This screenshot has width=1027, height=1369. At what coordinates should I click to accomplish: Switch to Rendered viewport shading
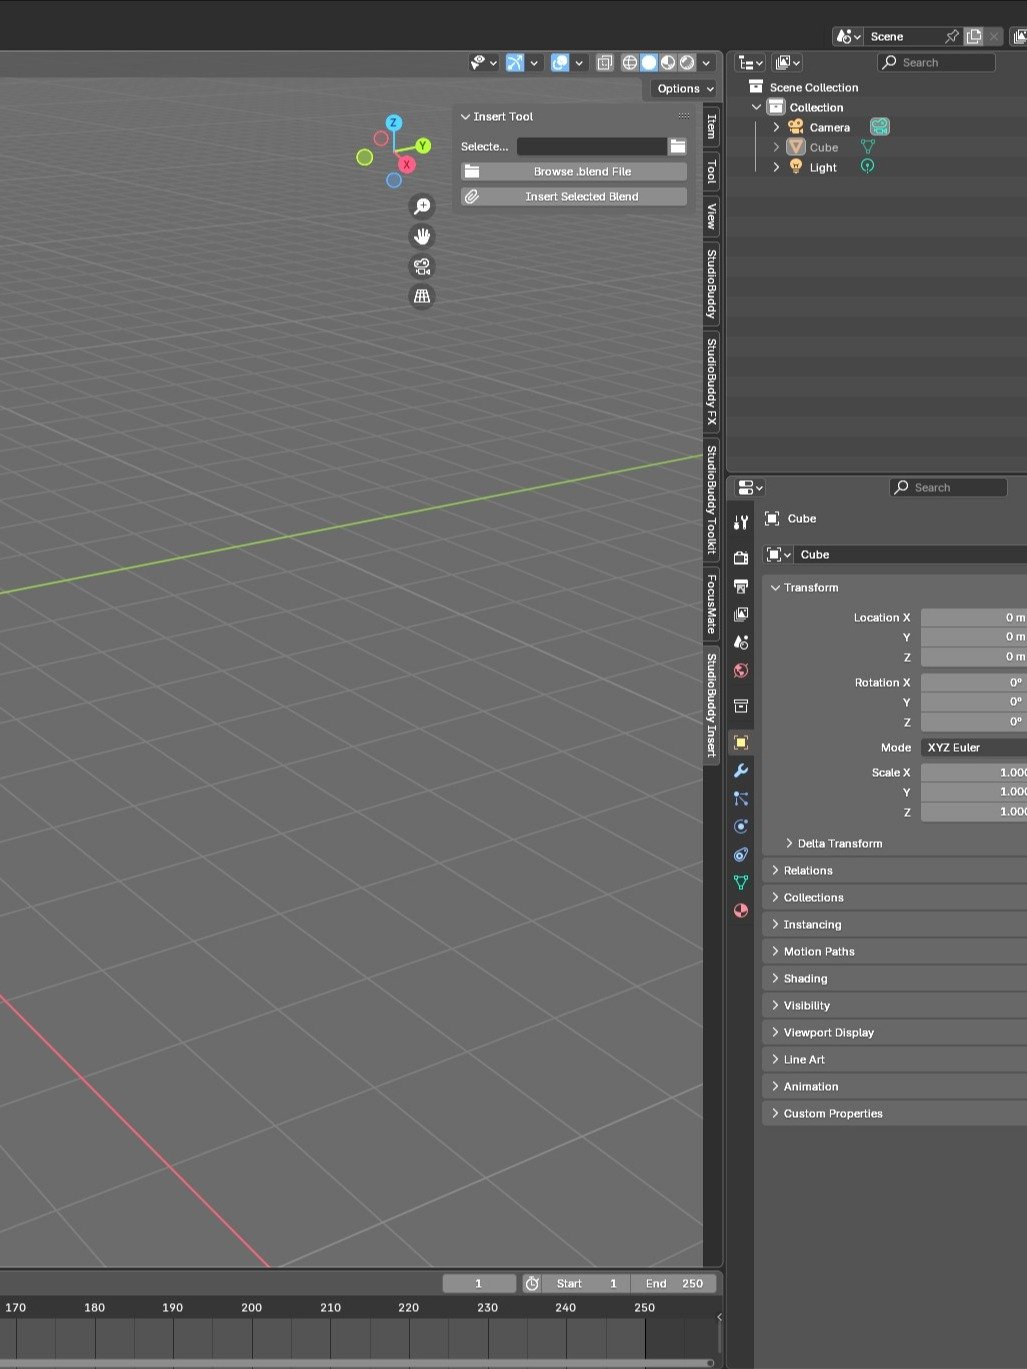687,62
